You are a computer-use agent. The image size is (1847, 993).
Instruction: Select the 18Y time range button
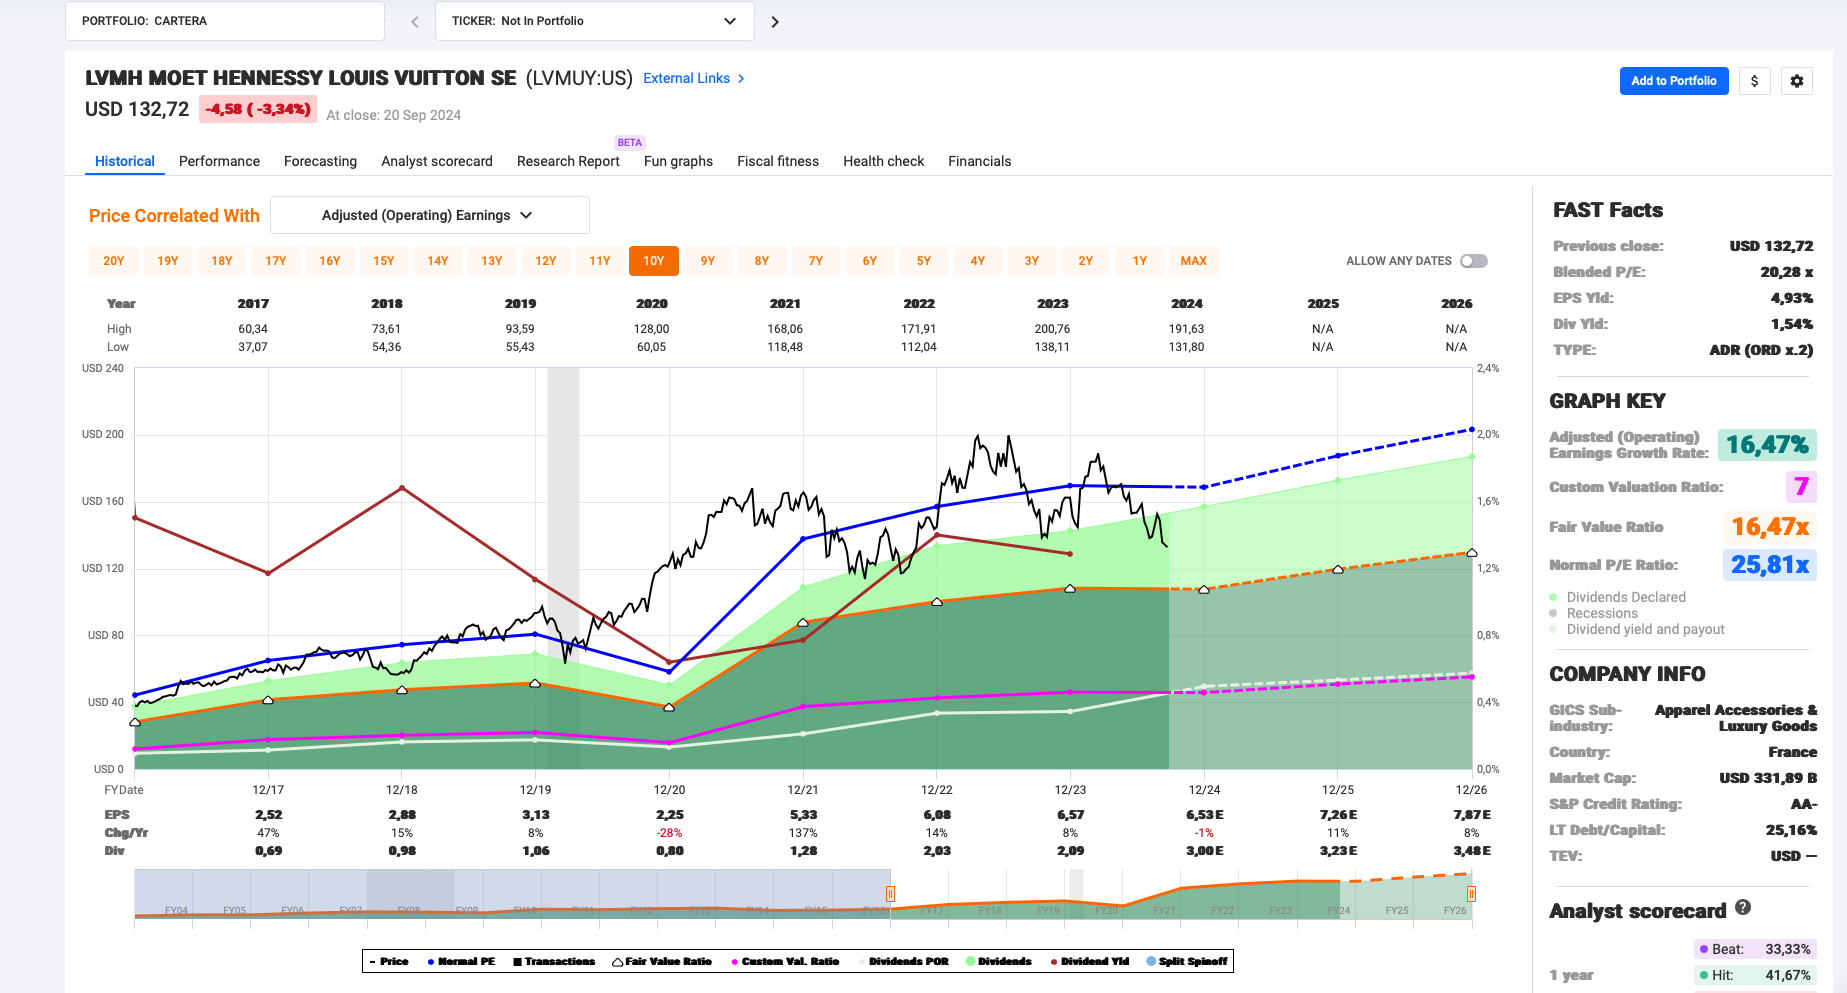pos(222,261)
